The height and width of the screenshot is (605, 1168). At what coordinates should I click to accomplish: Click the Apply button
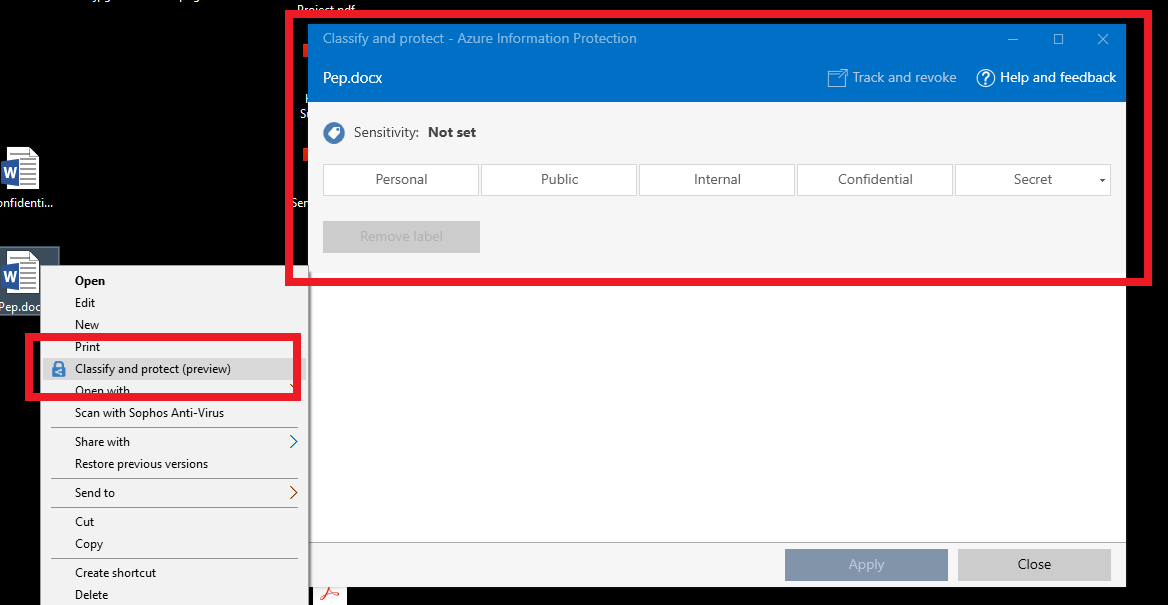(866, 565)
